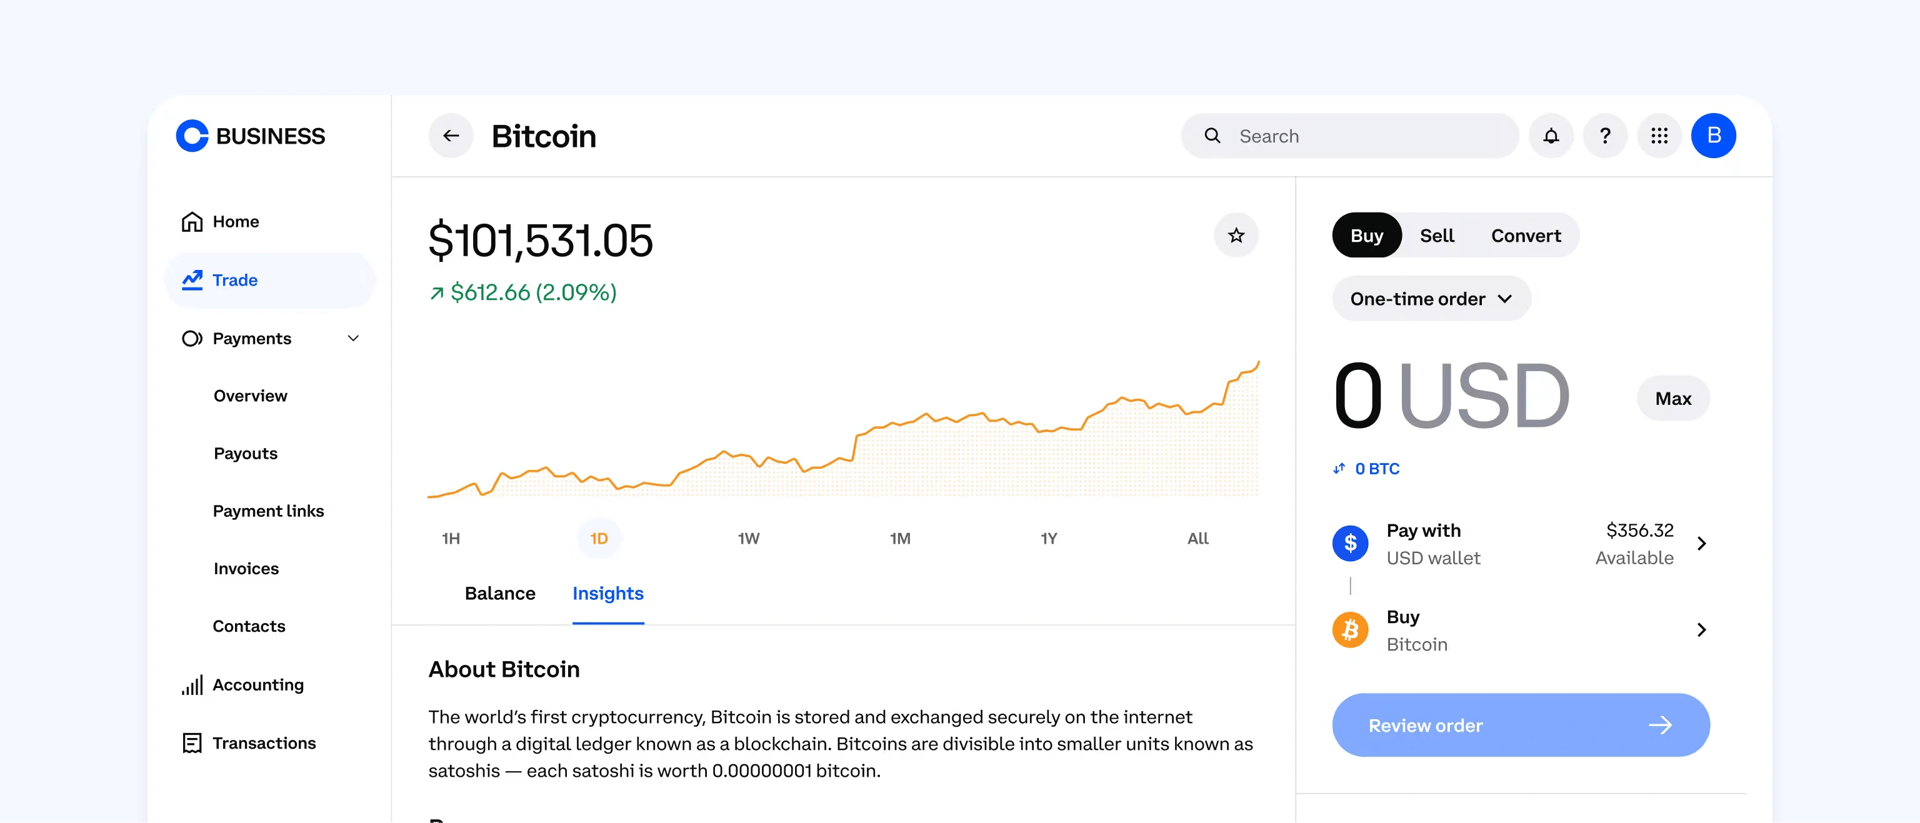Click the swap icon next to 0 BTC

1341,468
